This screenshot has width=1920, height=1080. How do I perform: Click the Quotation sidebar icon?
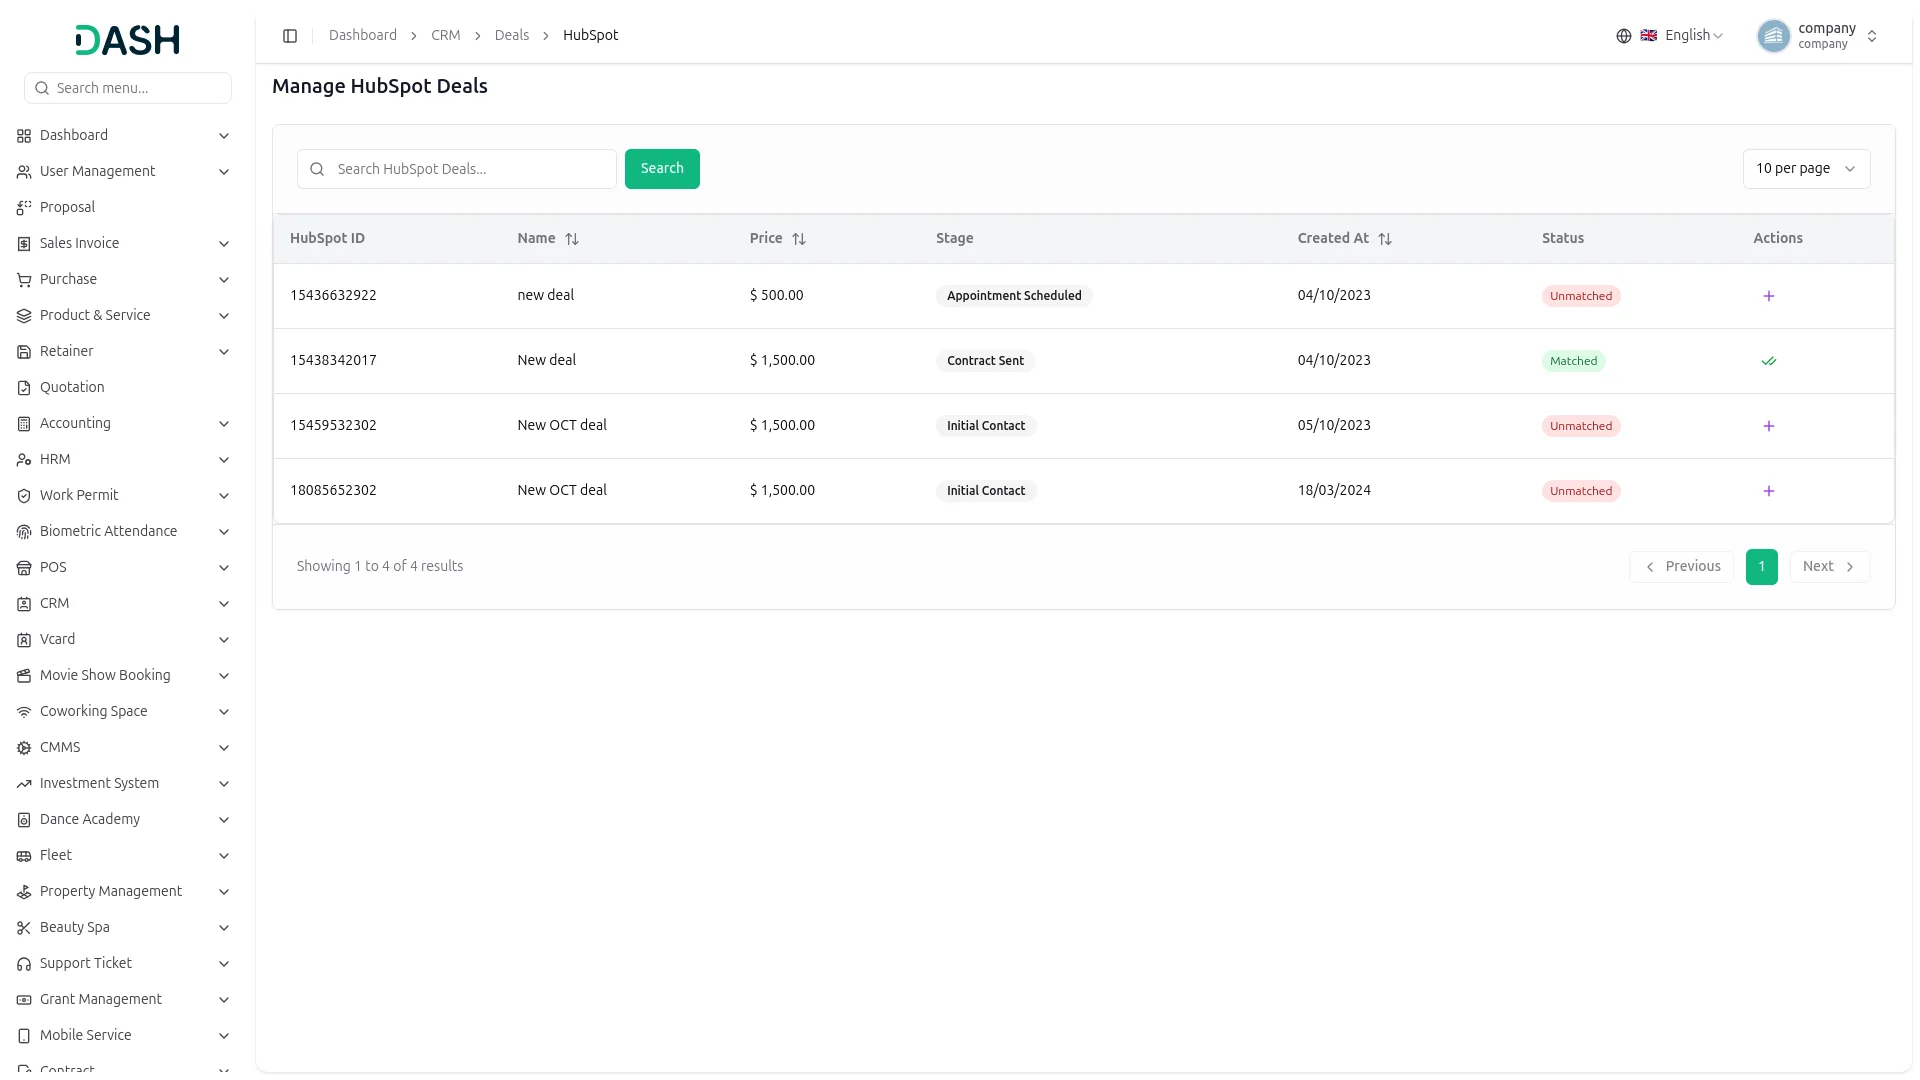pos(24,388)
